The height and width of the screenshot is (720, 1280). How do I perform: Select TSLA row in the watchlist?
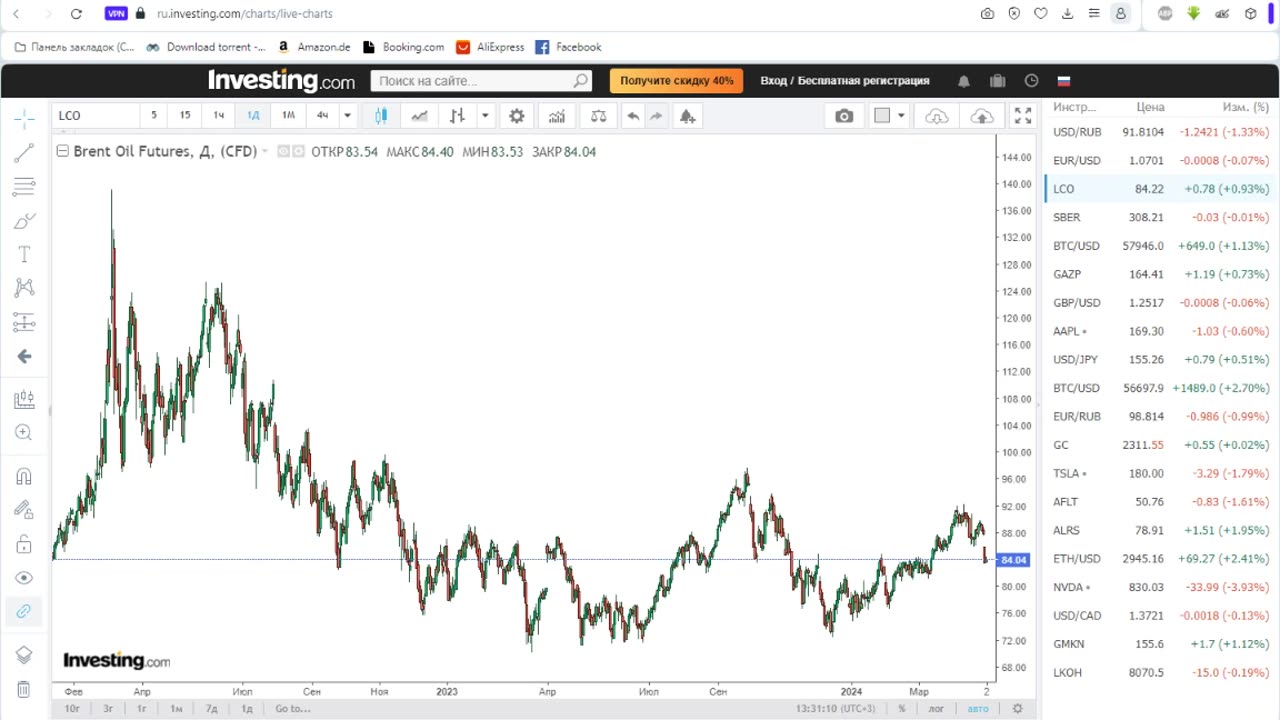click(1159, 473)
